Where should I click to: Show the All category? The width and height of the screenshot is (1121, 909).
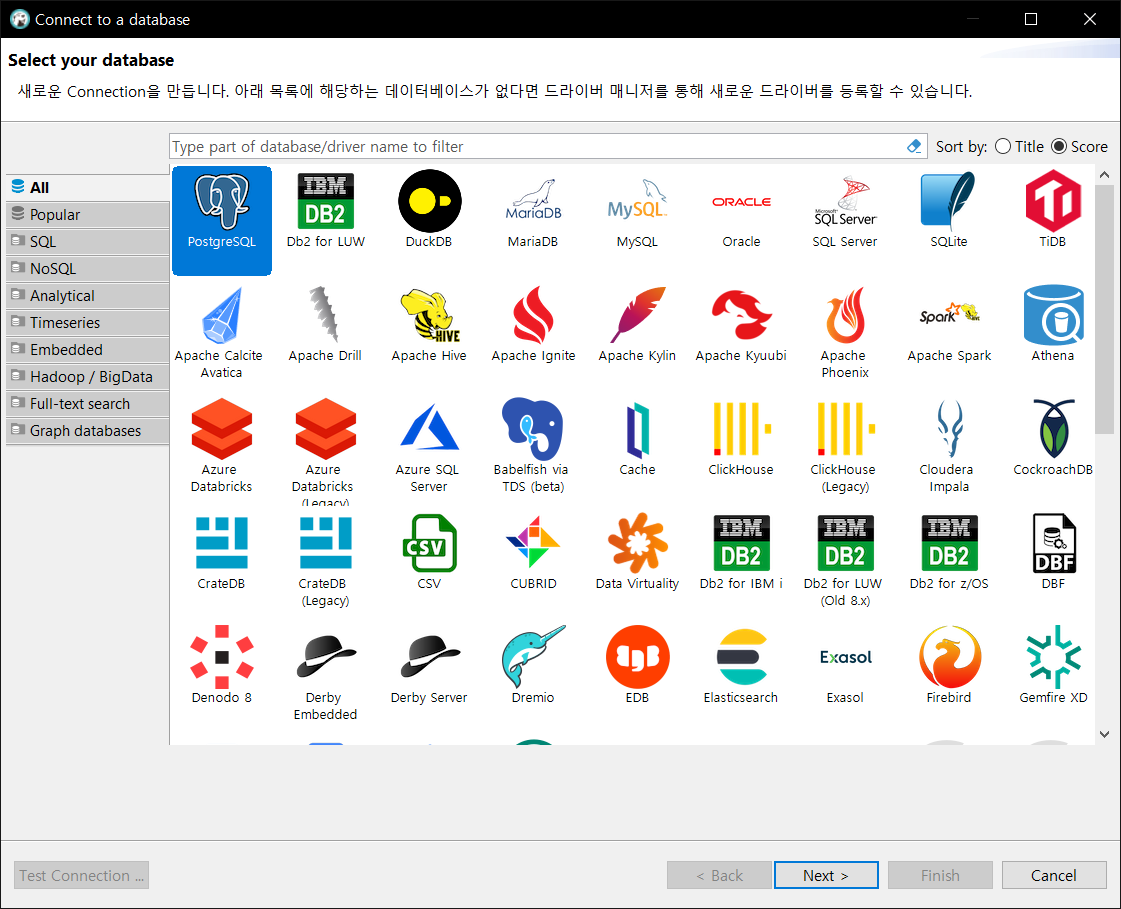88,187
